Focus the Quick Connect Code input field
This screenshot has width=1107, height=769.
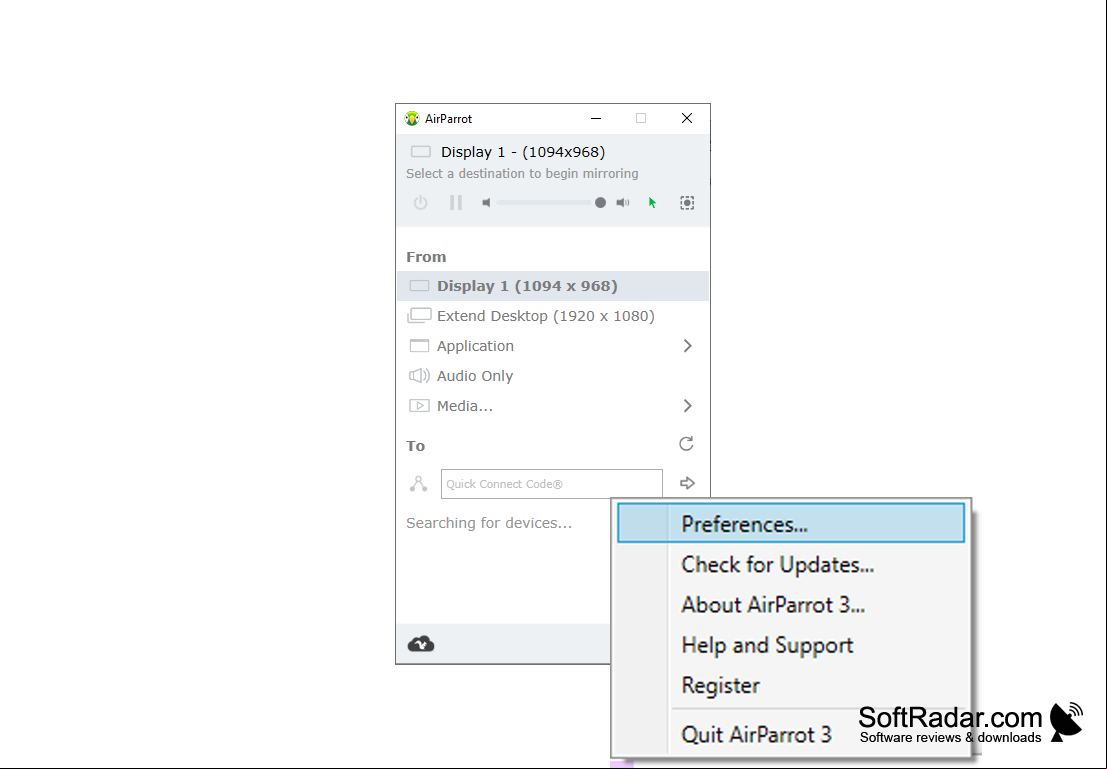(x=551, y=484)
